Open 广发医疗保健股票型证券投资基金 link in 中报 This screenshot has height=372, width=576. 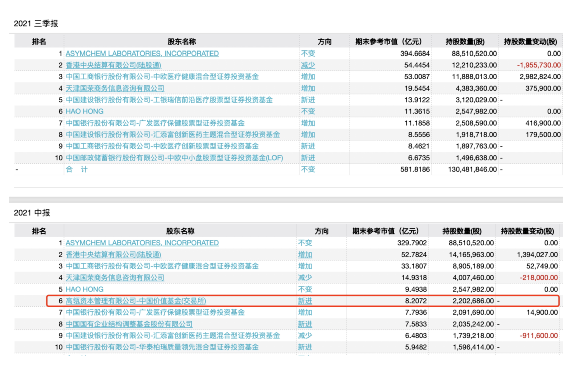155,313
